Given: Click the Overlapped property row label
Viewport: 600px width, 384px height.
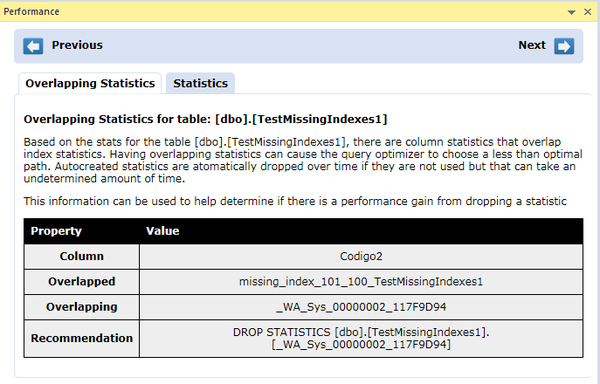Looking at the screenshot, I should tap(82, 281).
